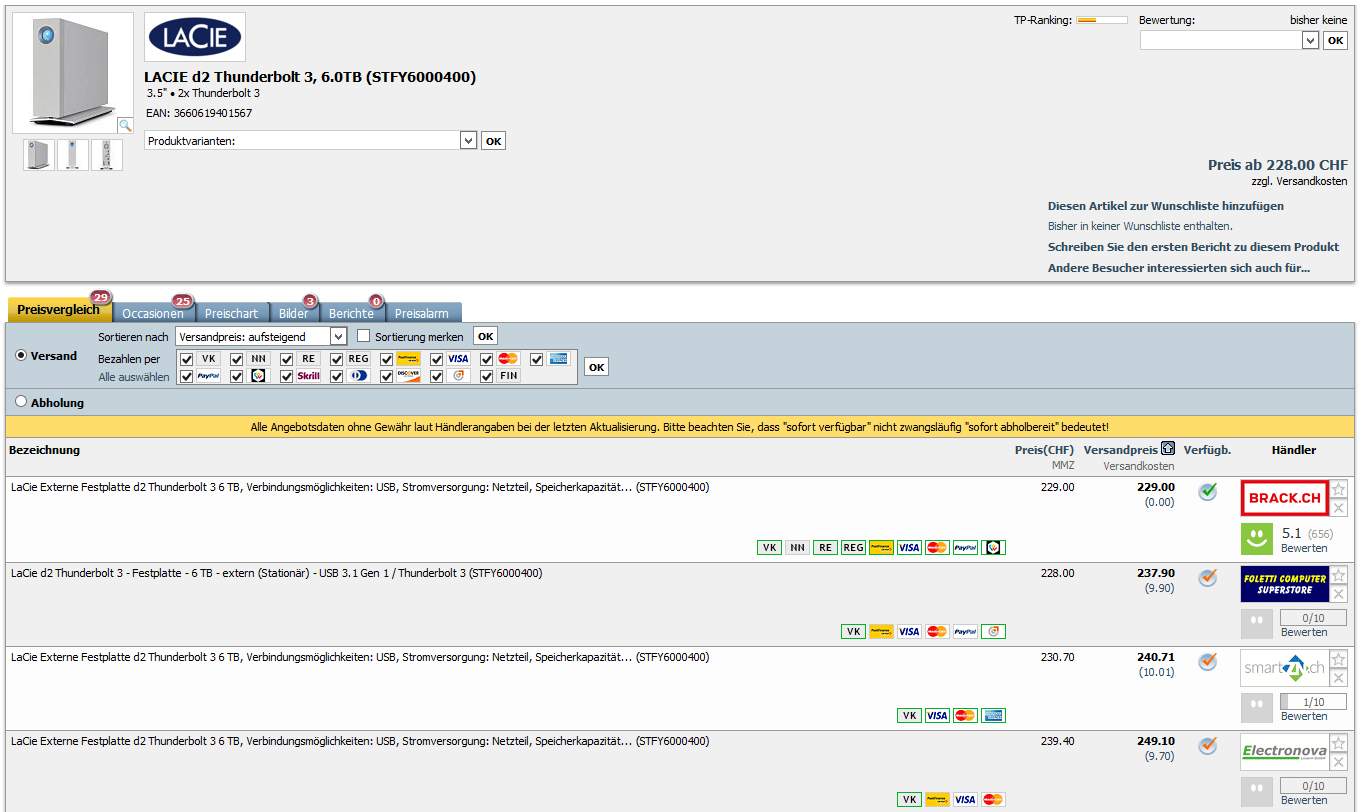This screenshot has height=812, width=1364.
Task: Click the smart4.ch merchant logo
Action: click(x=1284, y=668)
